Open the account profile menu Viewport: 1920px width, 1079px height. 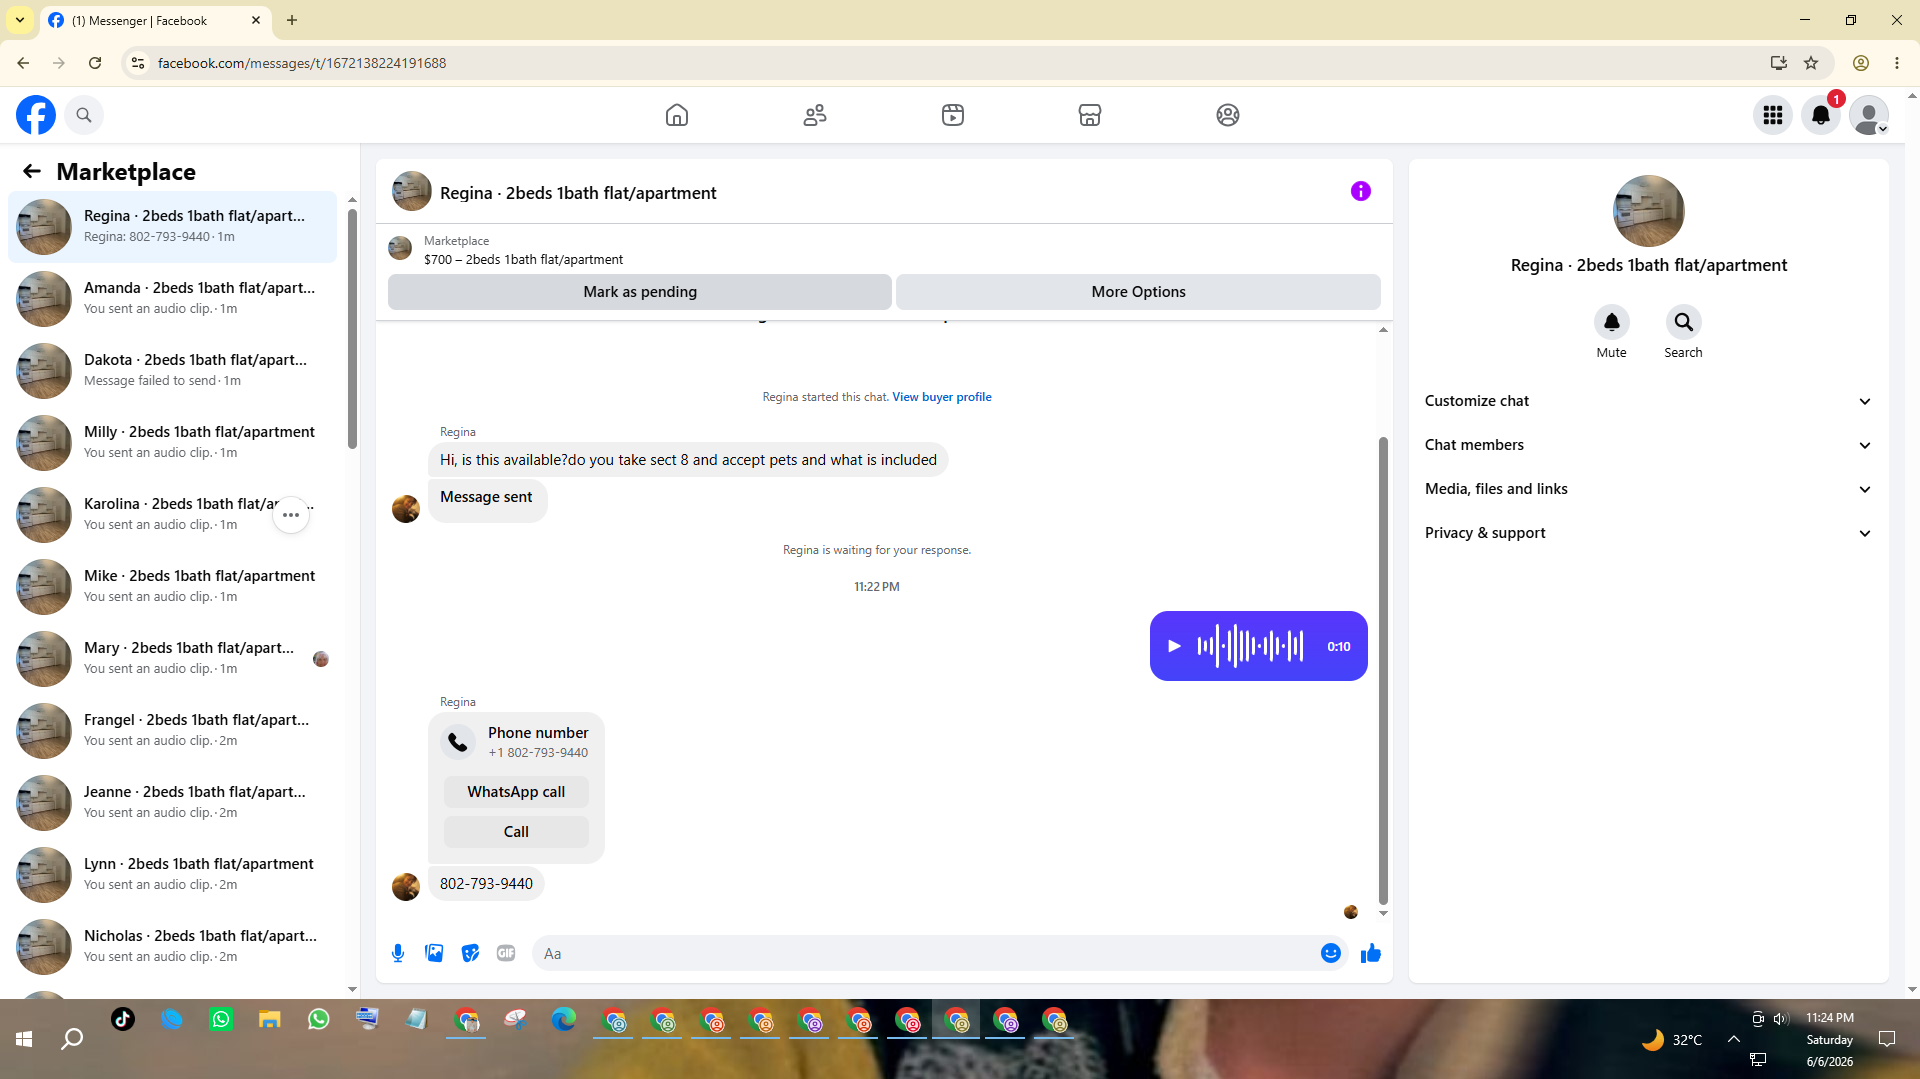[x=1869, y=115]
